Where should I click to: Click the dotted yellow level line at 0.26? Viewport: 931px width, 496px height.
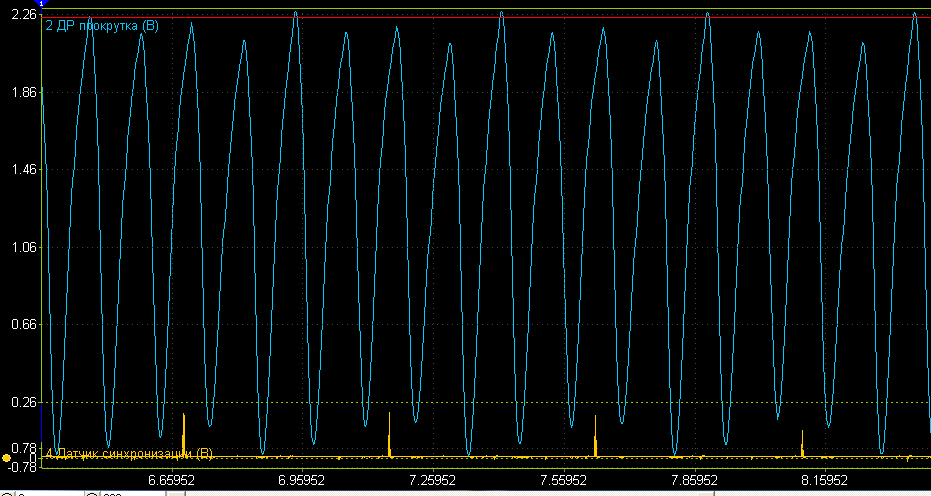[x=486, y=403]
